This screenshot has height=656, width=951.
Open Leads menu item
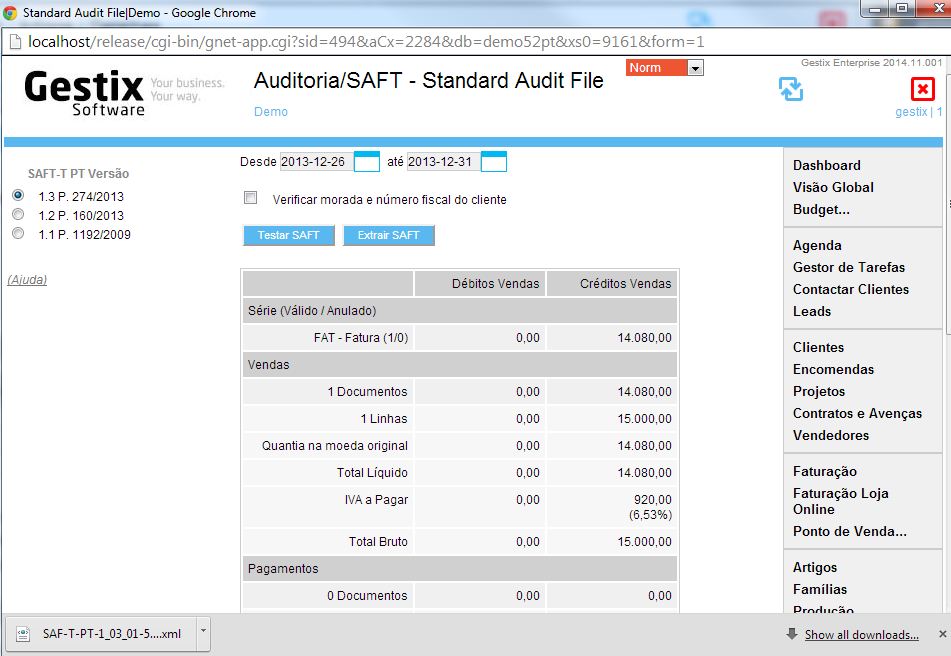(x=812, y=311)
